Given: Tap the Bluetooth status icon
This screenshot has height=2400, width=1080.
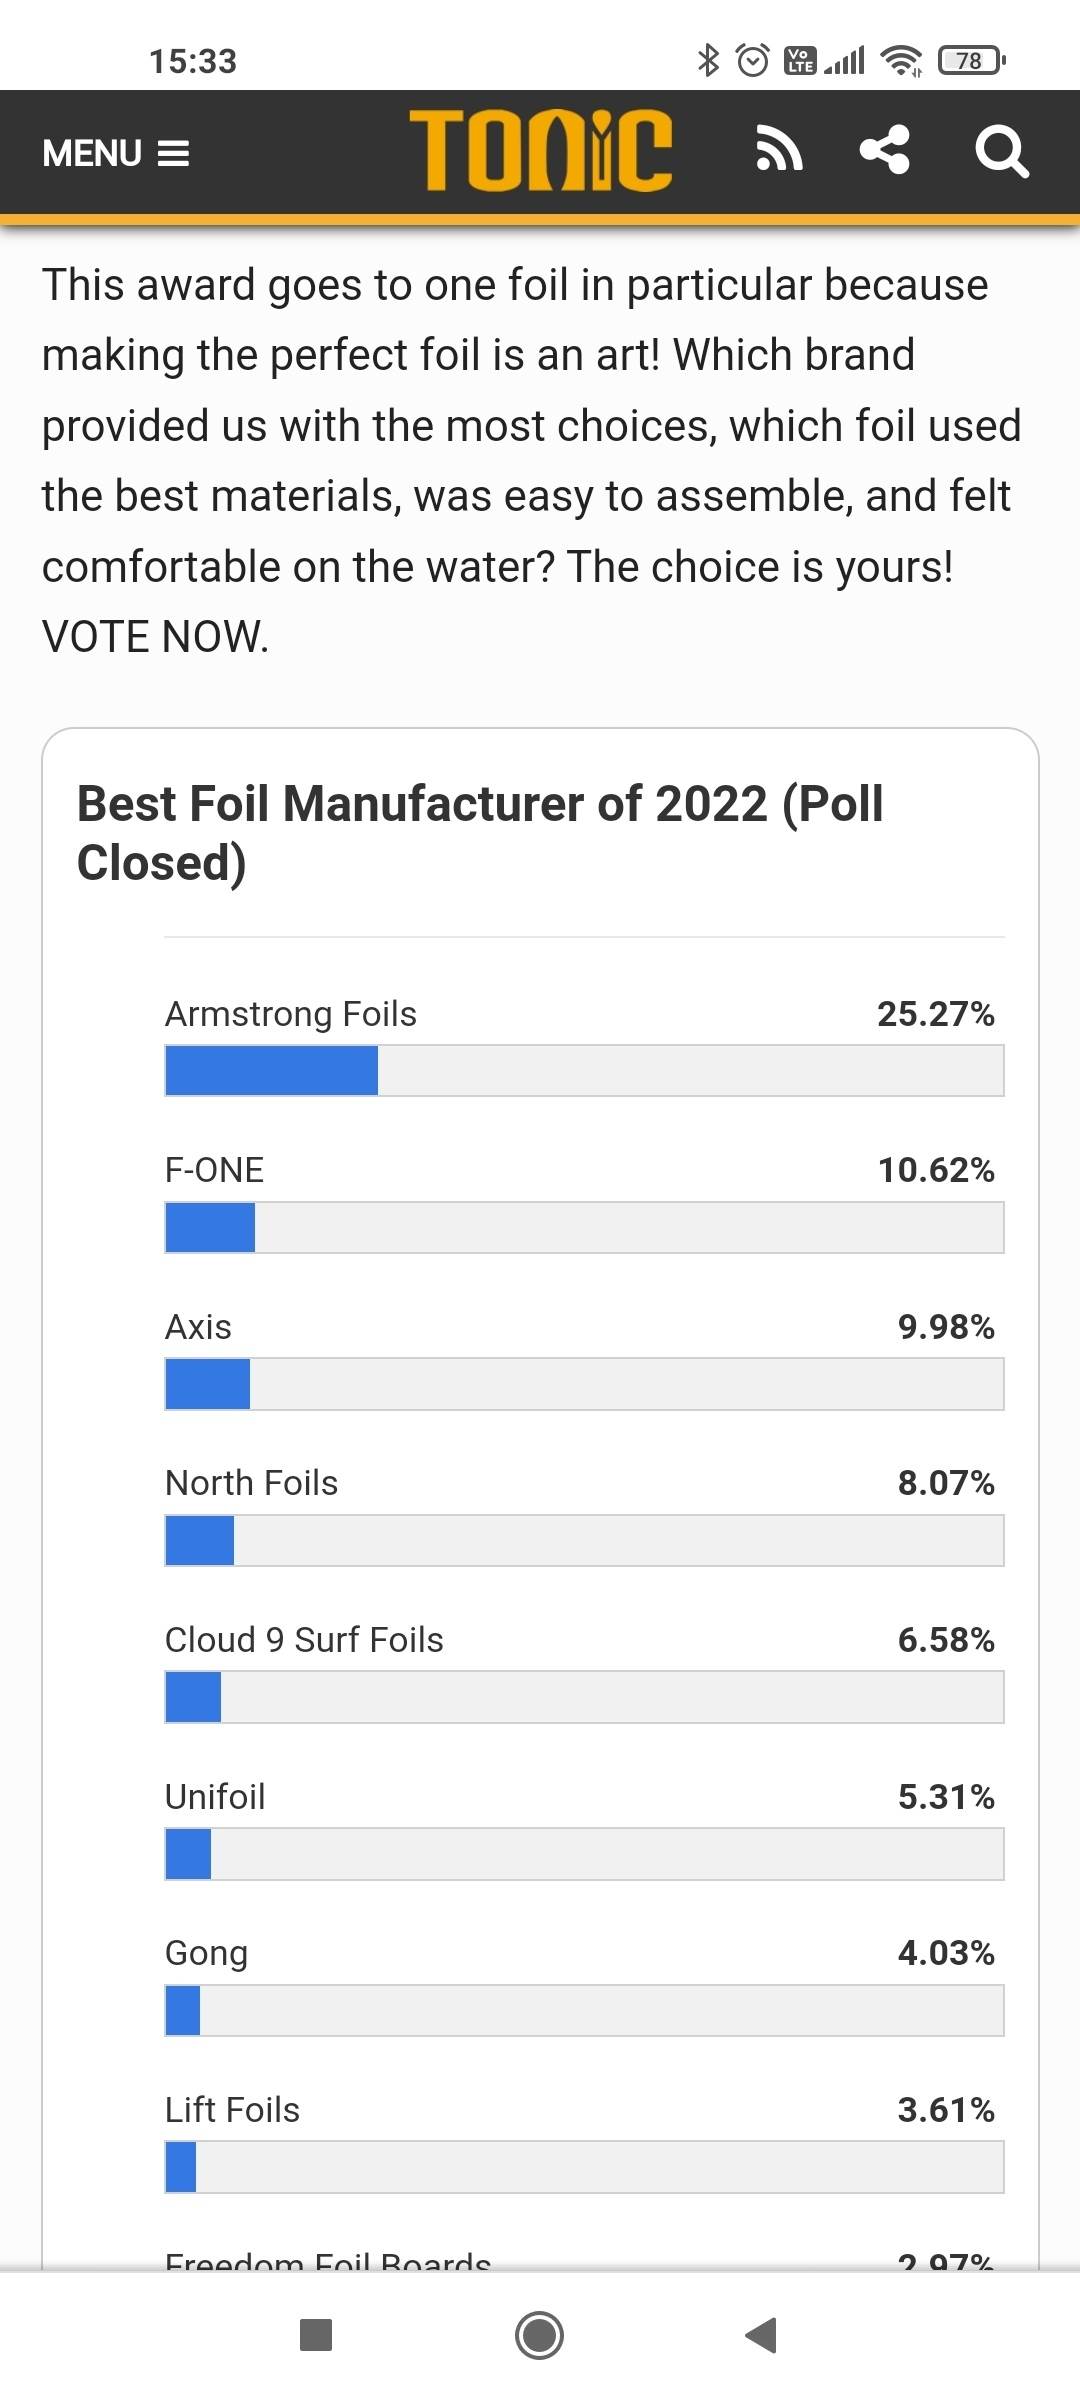Looking at the screenshot, I should pyautogui.click(x=708, y=61).
